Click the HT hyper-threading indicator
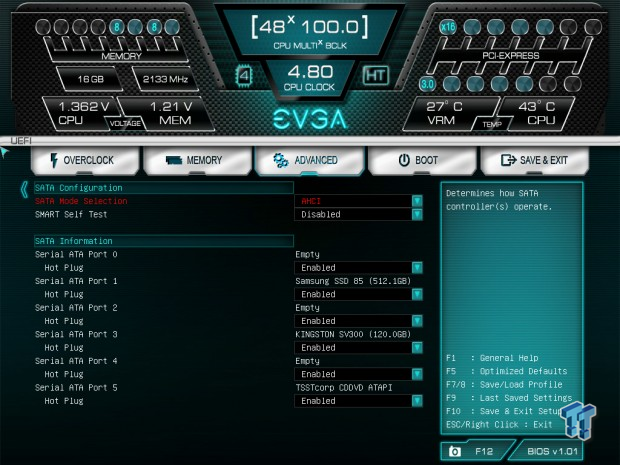The height and width of the screenshot is (465, 620). click(x=375, y=75)
